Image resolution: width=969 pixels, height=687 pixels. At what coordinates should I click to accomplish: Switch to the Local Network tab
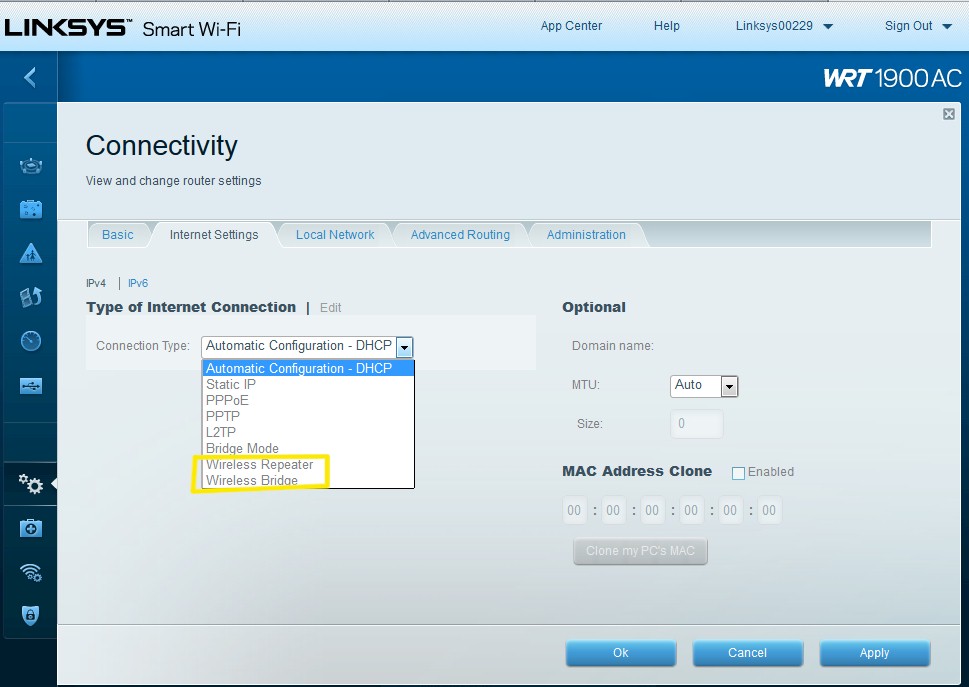335,235
